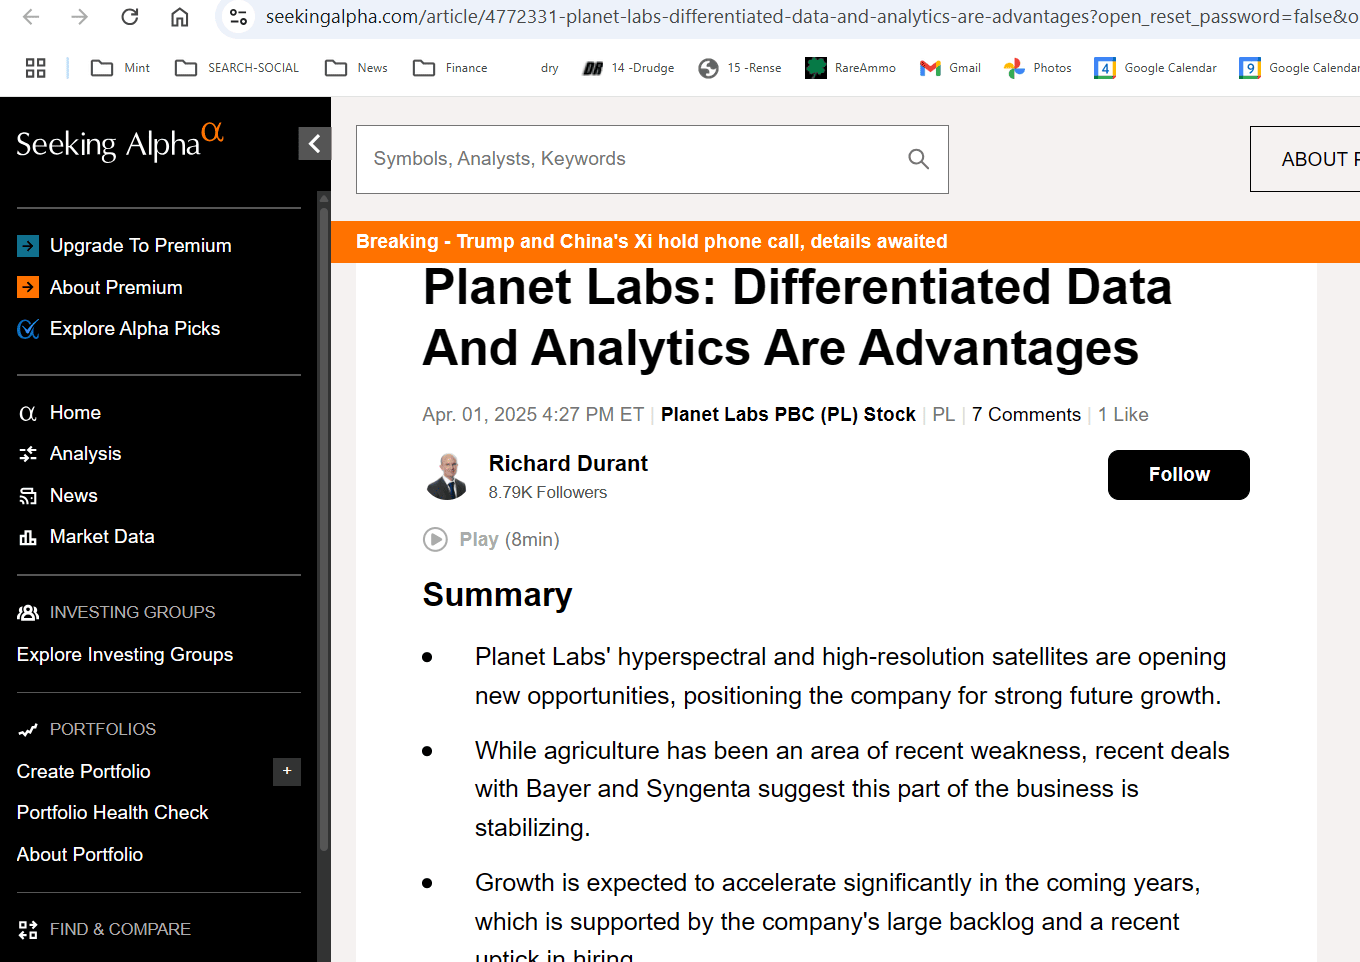View the 7 Comments

pyautogui.click(x=1026, y=415)
